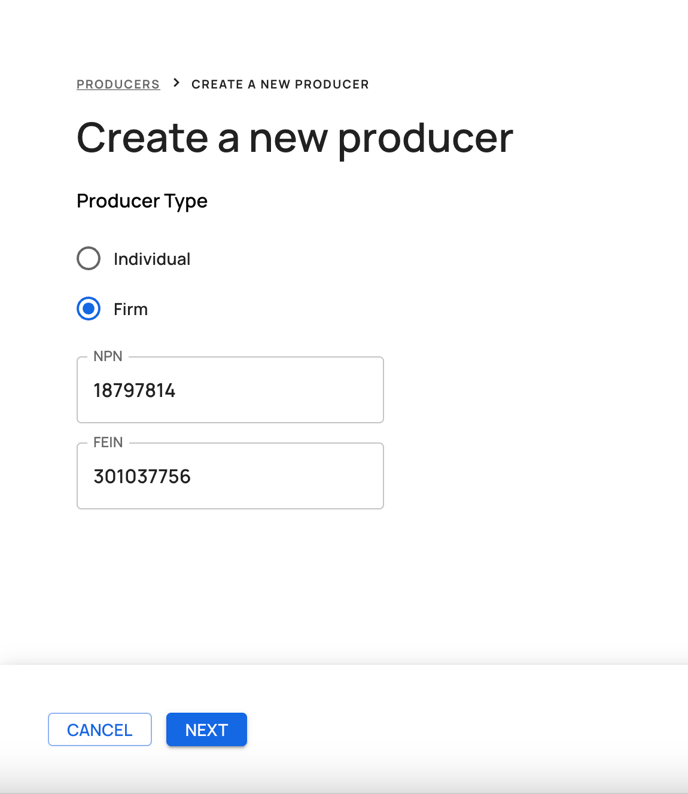
Task: Click the FEIN floating field label
Action: pyautogui.click(x=108, y=443)
